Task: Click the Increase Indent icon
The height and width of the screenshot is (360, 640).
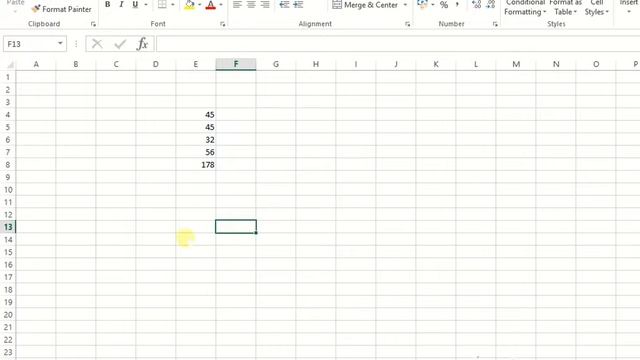Action: point(298,5)
